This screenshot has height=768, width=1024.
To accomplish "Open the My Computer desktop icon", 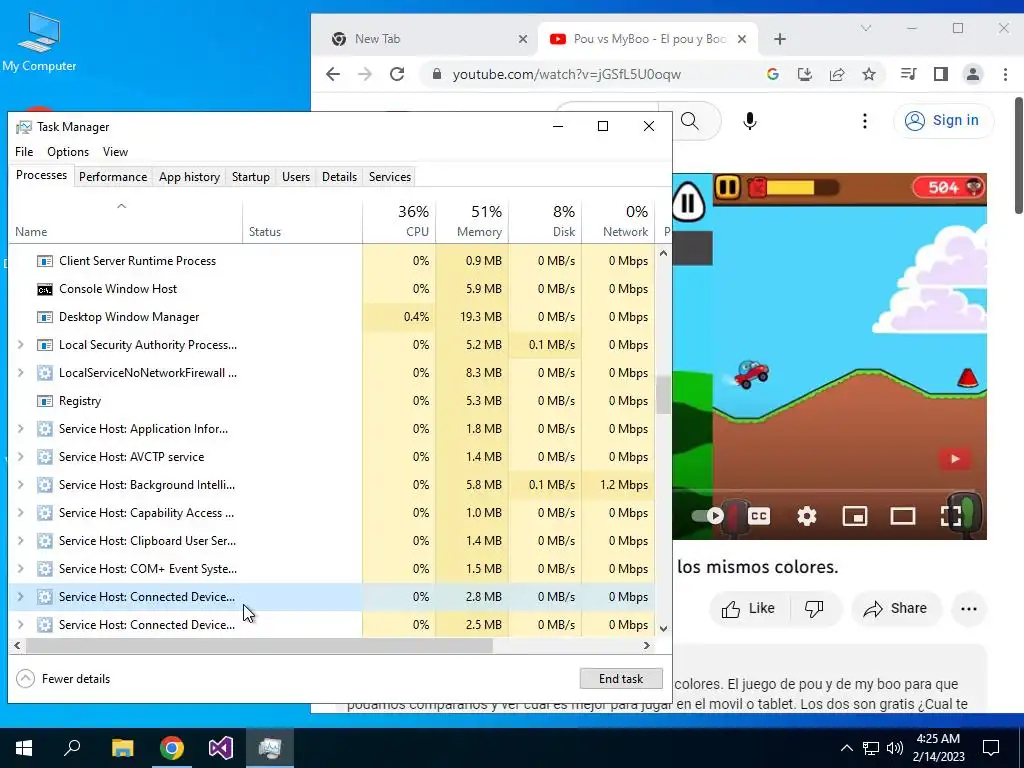I will (39, 42).
